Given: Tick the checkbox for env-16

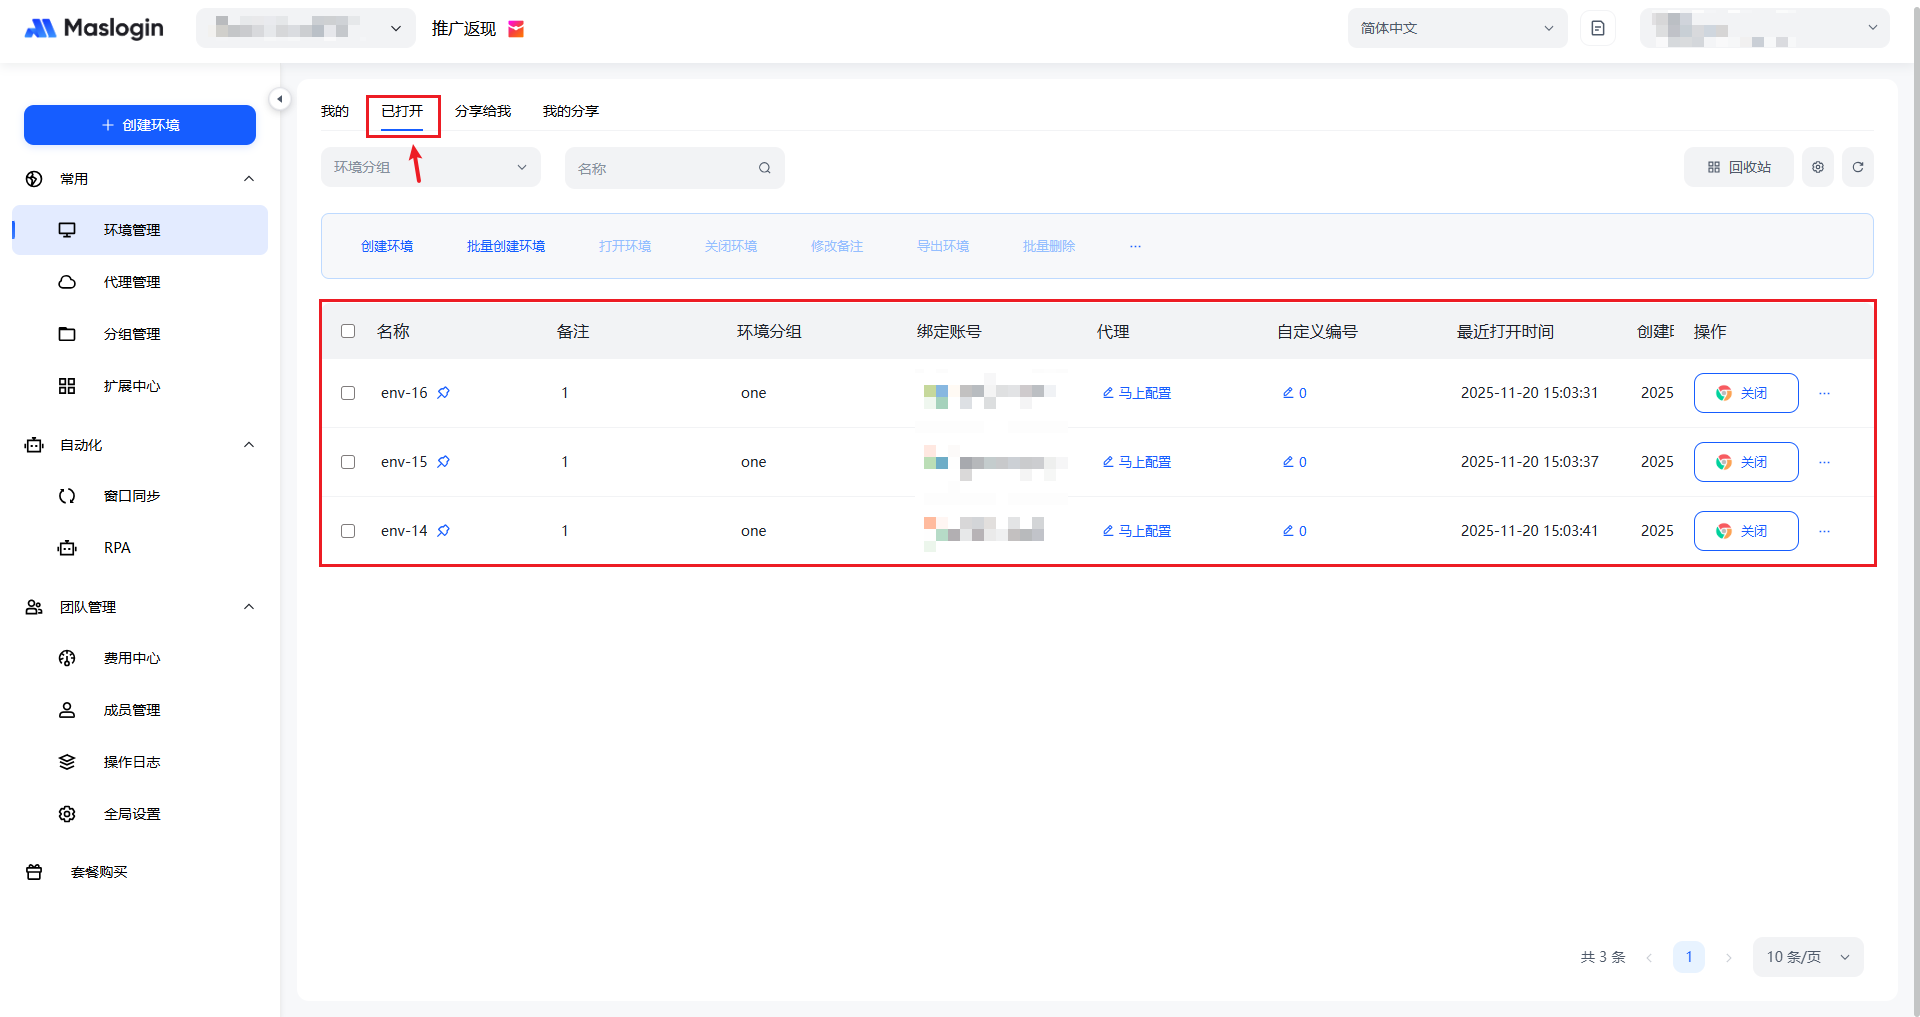Looking at the screenshot, I should coord(348,393).
